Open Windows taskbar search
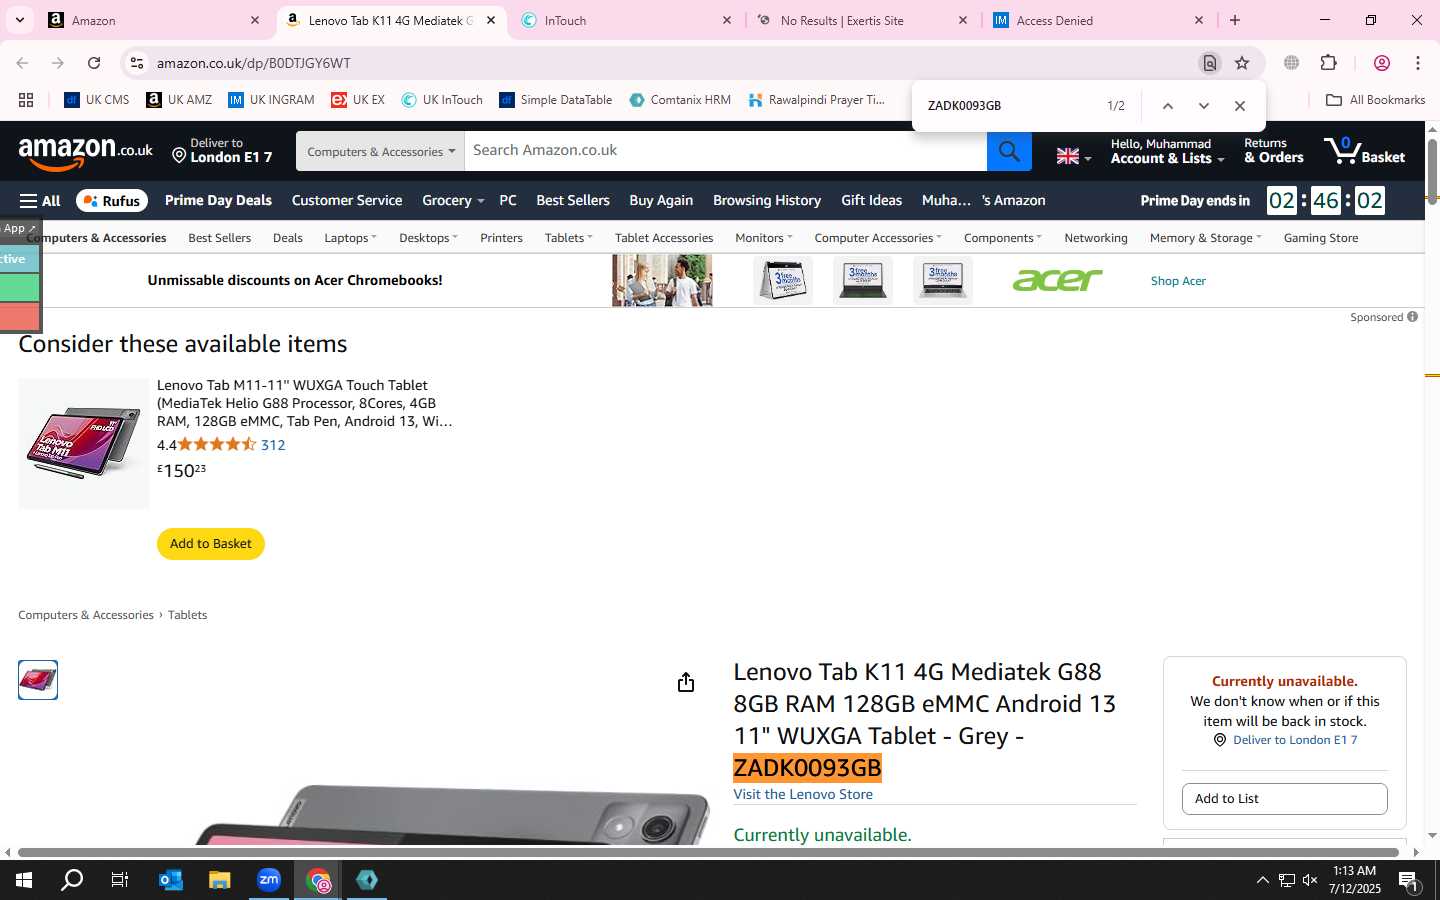 pyautogui.click(x=72, y=880)
